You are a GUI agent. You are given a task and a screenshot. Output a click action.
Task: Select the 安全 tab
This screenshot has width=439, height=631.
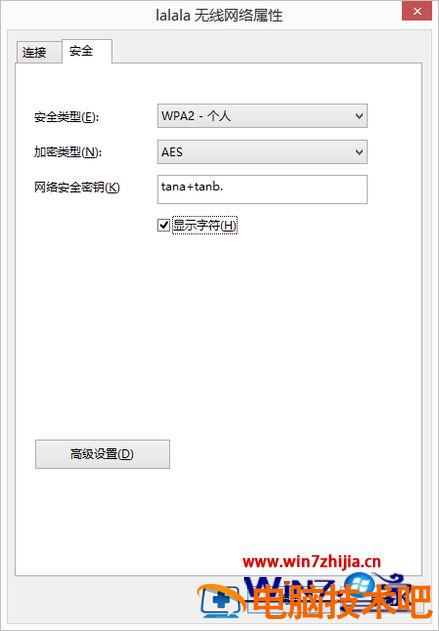pos(86,51)
